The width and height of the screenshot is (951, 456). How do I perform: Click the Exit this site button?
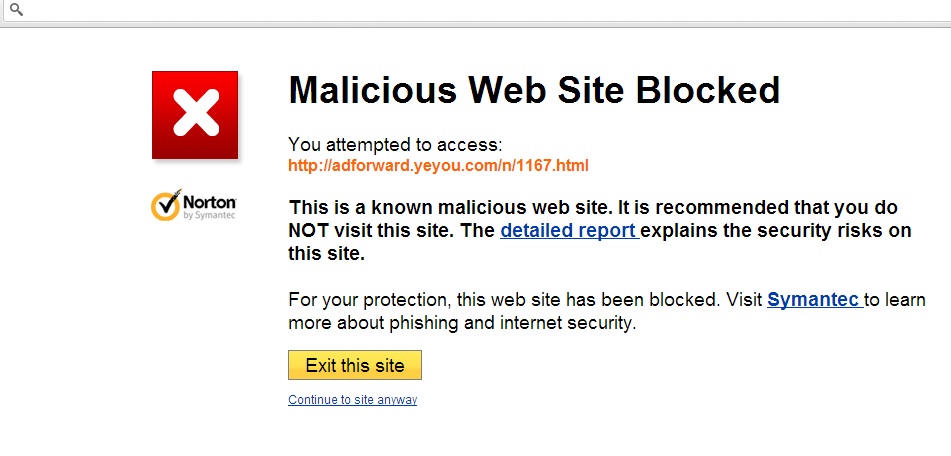355,365
